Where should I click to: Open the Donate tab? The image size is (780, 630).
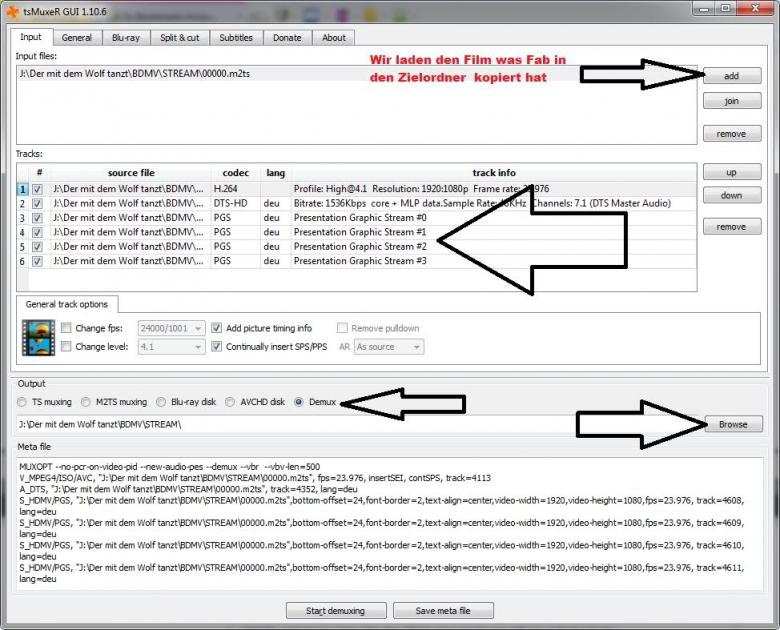click(x=287, y=38)
